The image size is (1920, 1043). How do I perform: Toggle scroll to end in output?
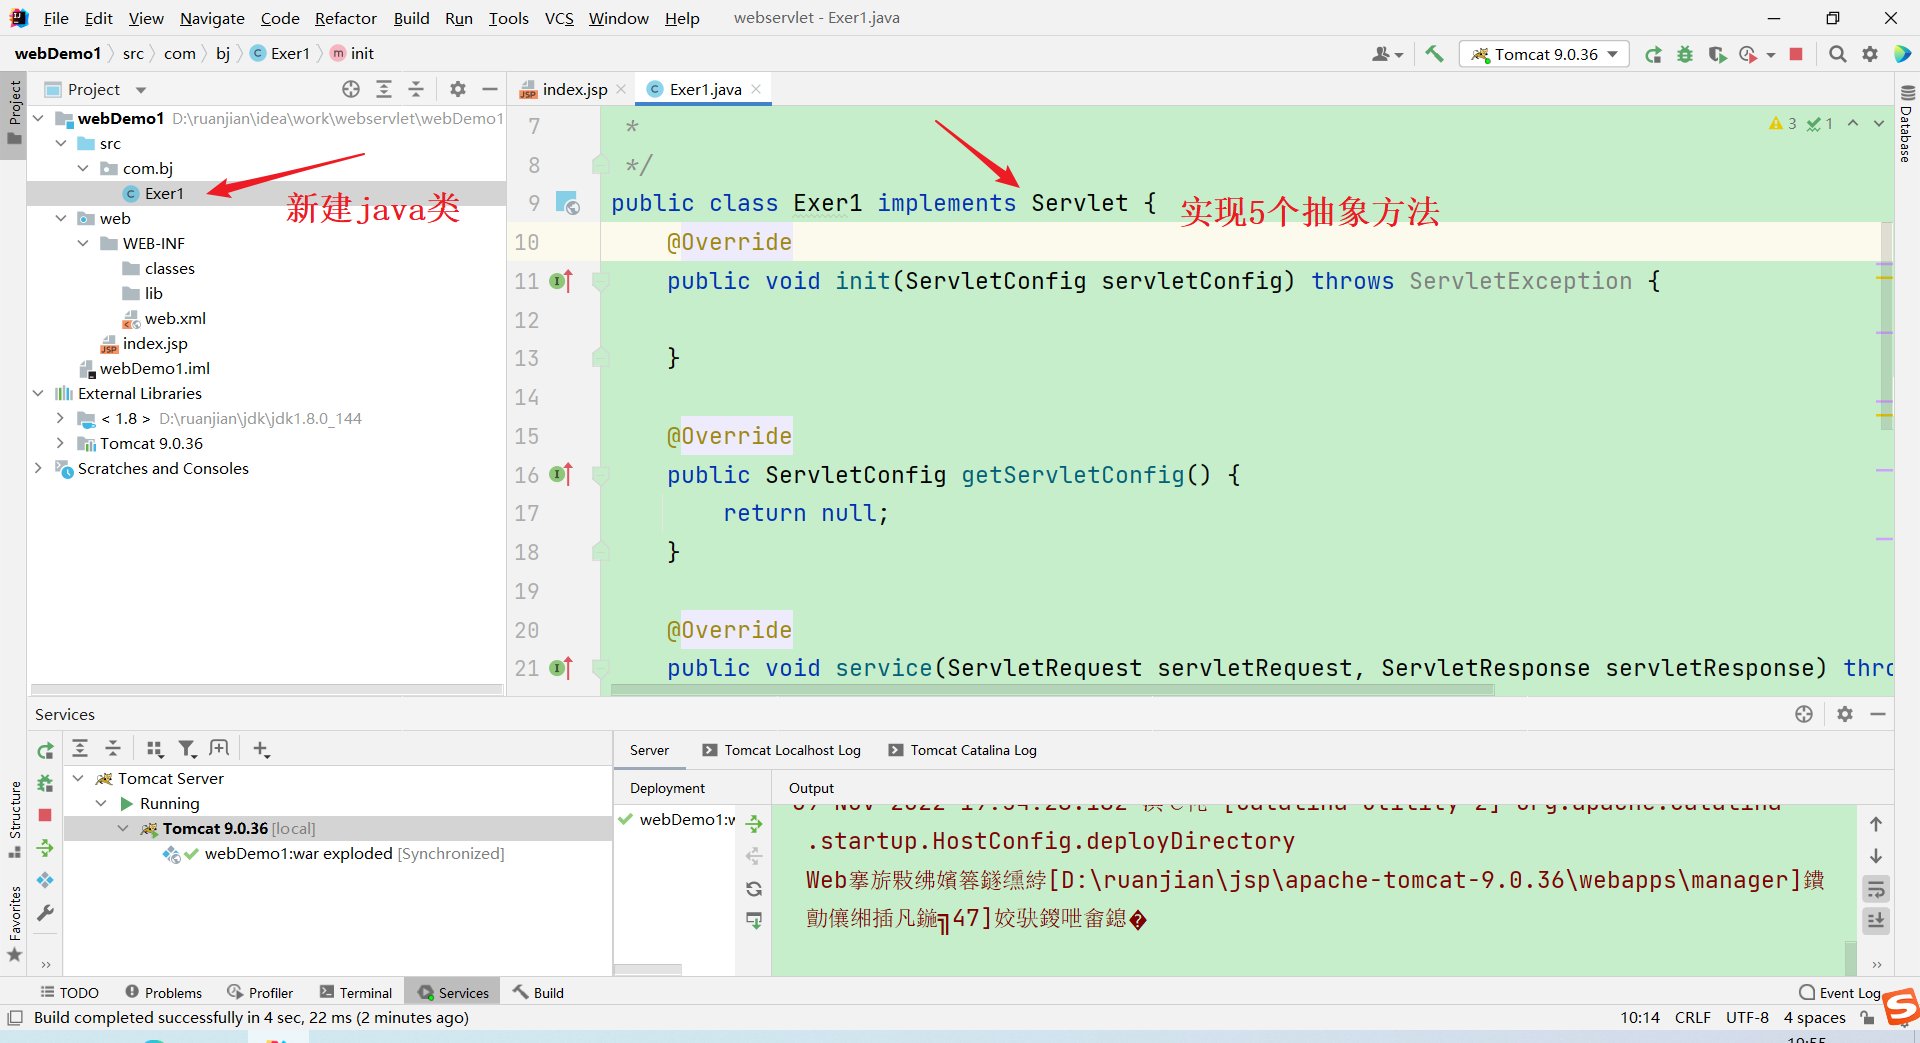pos(1876,920)
